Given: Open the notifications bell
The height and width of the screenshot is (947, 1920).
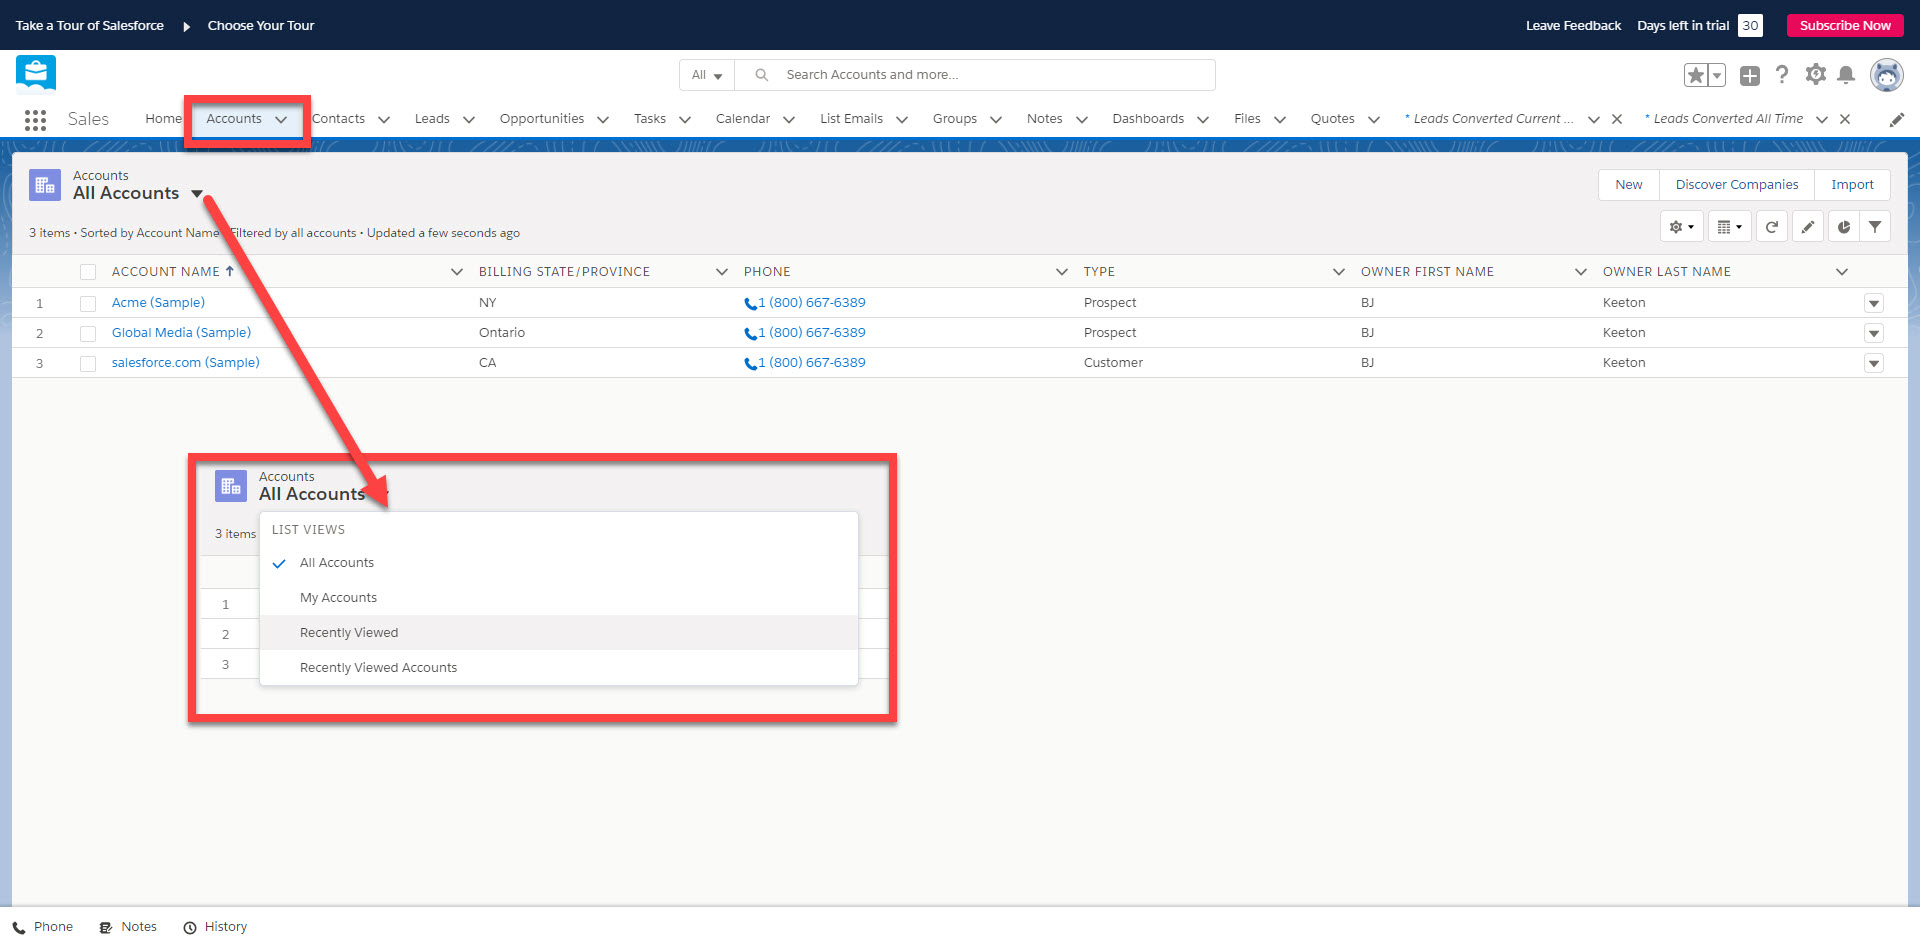Looking at the screenshot, I should pyautogui.click(x=1846, y=75).
